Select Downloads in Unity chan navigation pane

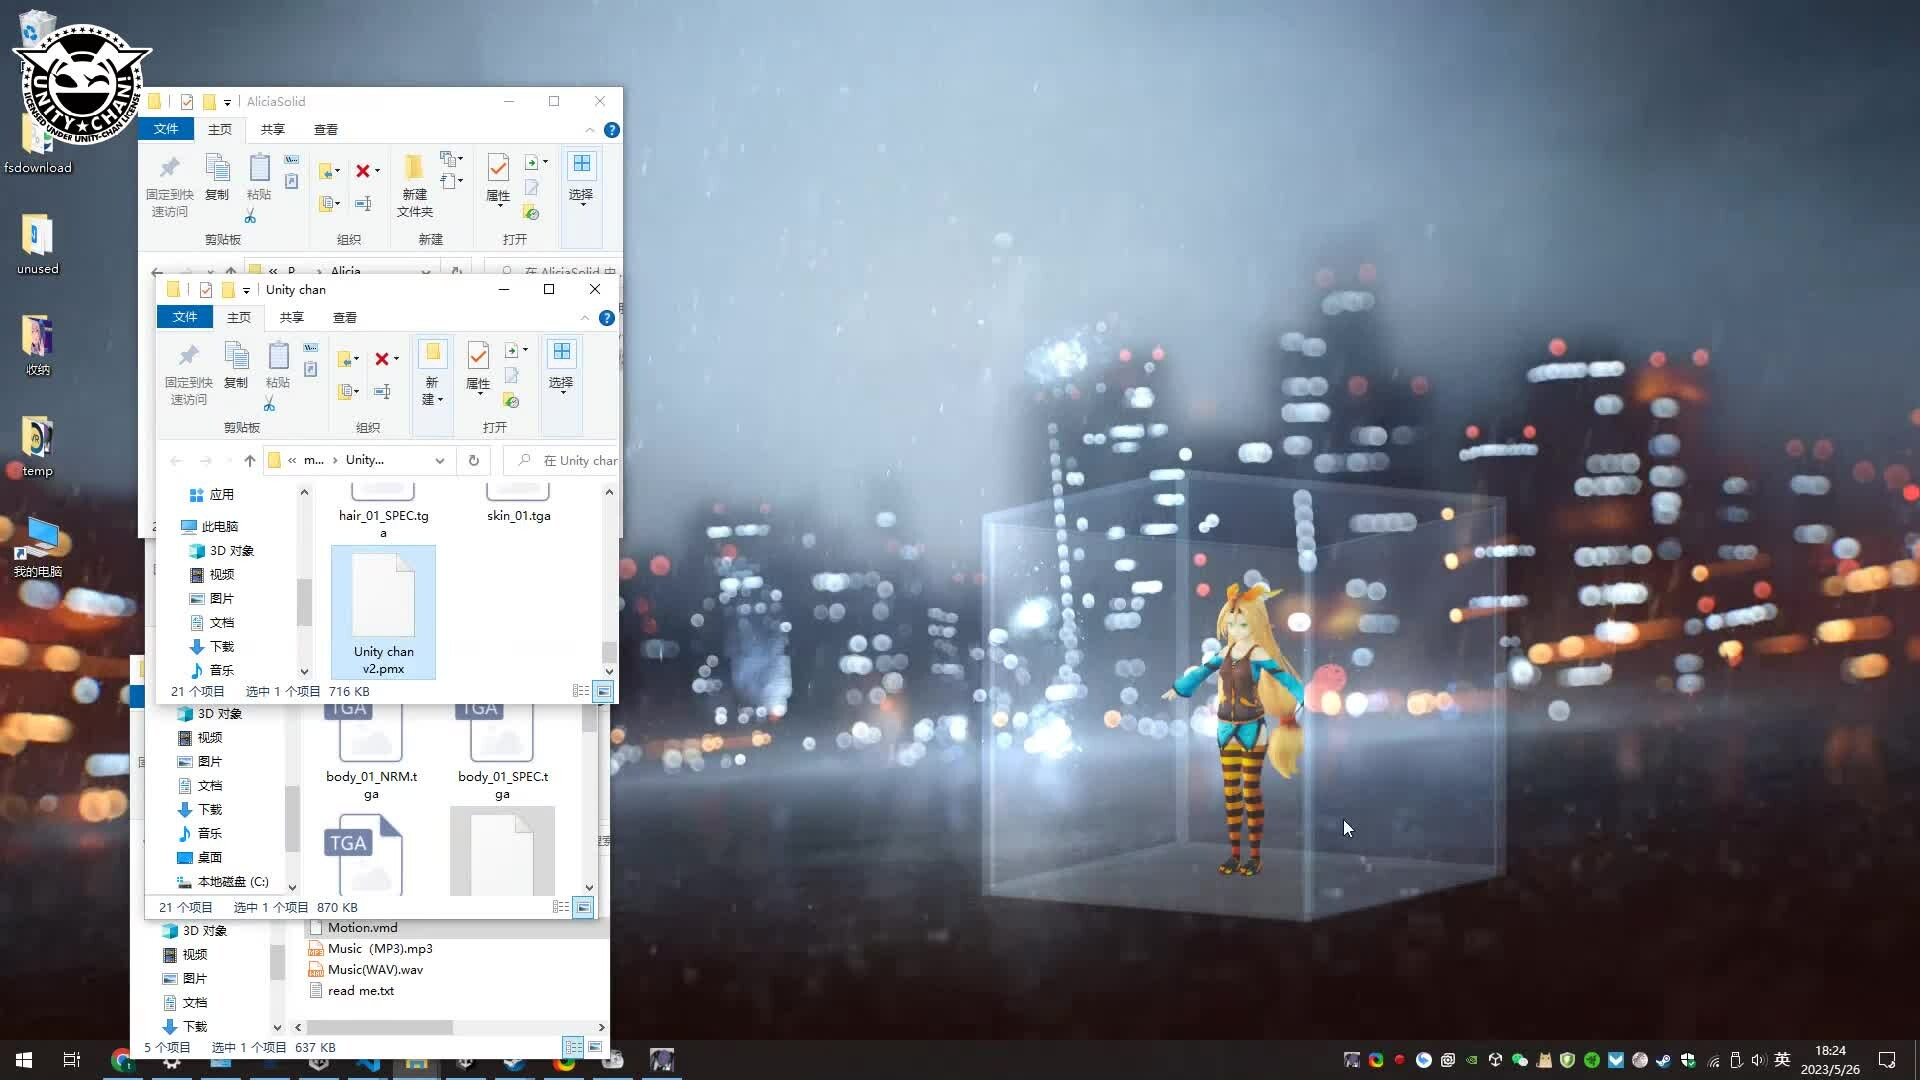click(221, 647)
